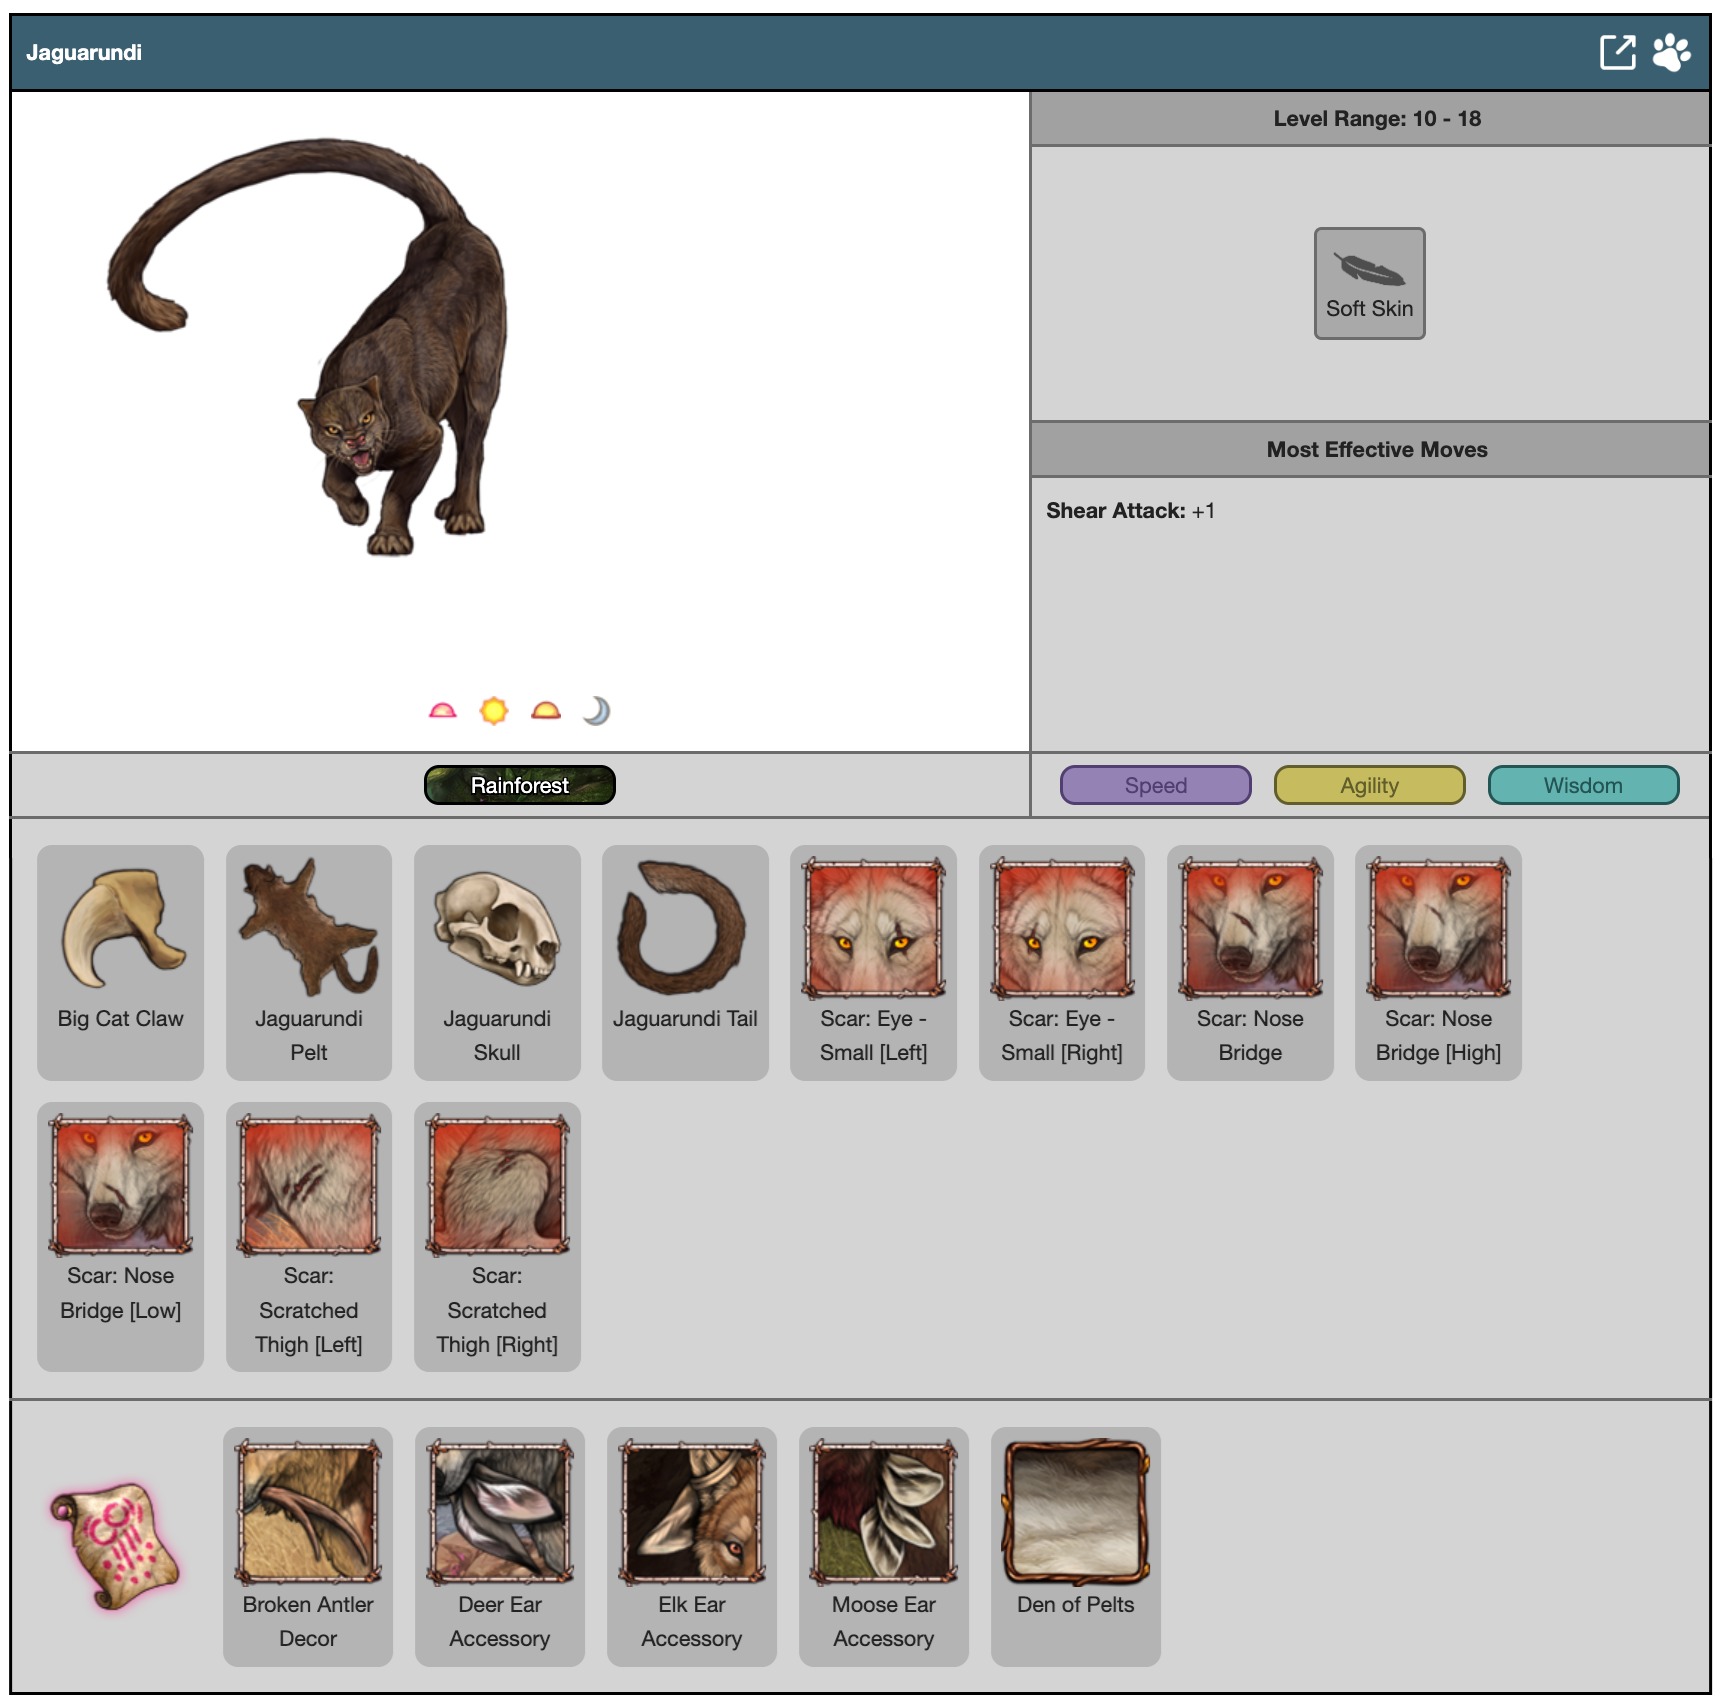The width and height of the screenshot is (1720, 1704).
Task: Open the pink glowing scroll recipe icon
Action: click(x=116, y=1545)
